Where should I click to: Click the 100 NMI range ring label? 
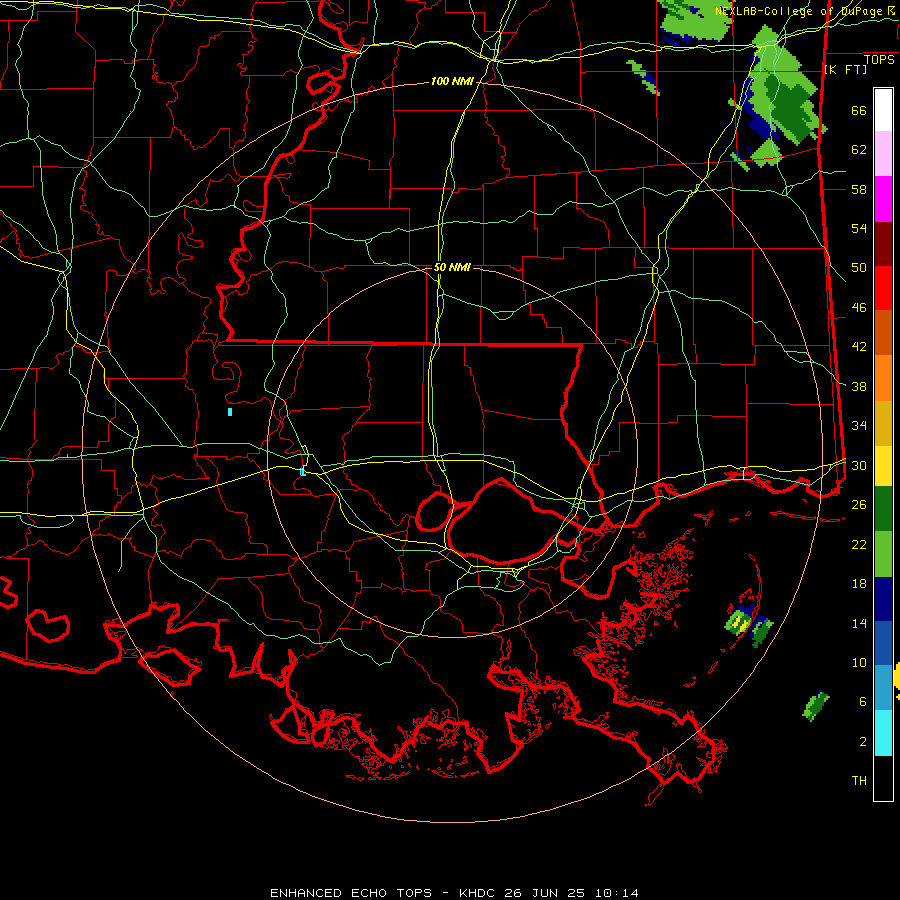(x=452, y=82)
